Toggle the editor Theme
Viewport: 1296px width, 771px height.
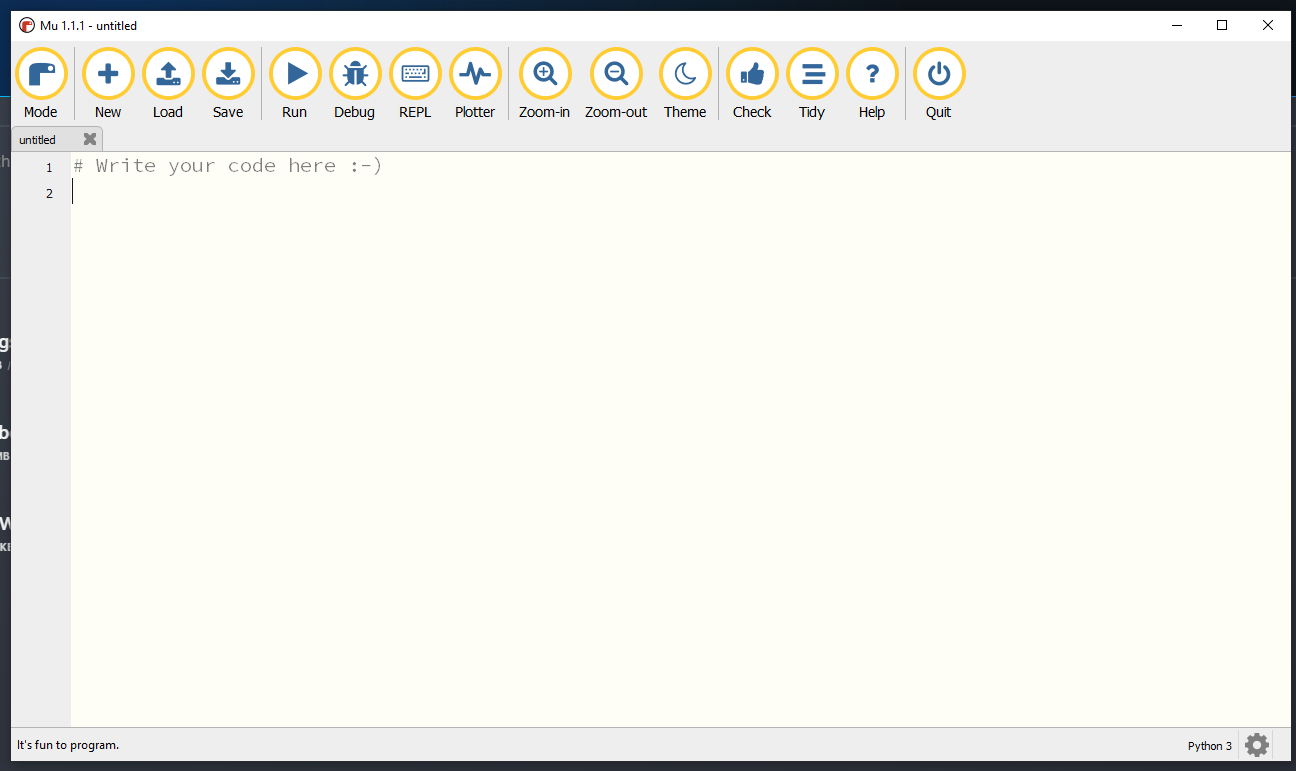(685, 73)
